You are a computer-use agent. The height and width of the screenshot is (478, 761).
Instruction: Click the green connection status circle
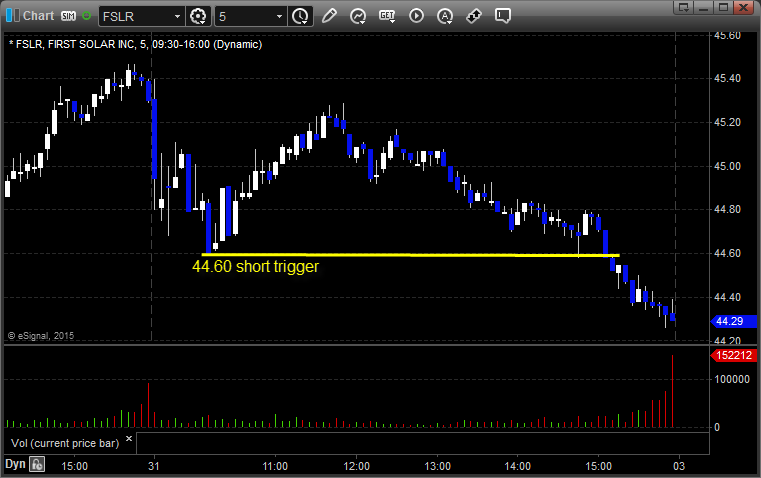pos(86,16)
